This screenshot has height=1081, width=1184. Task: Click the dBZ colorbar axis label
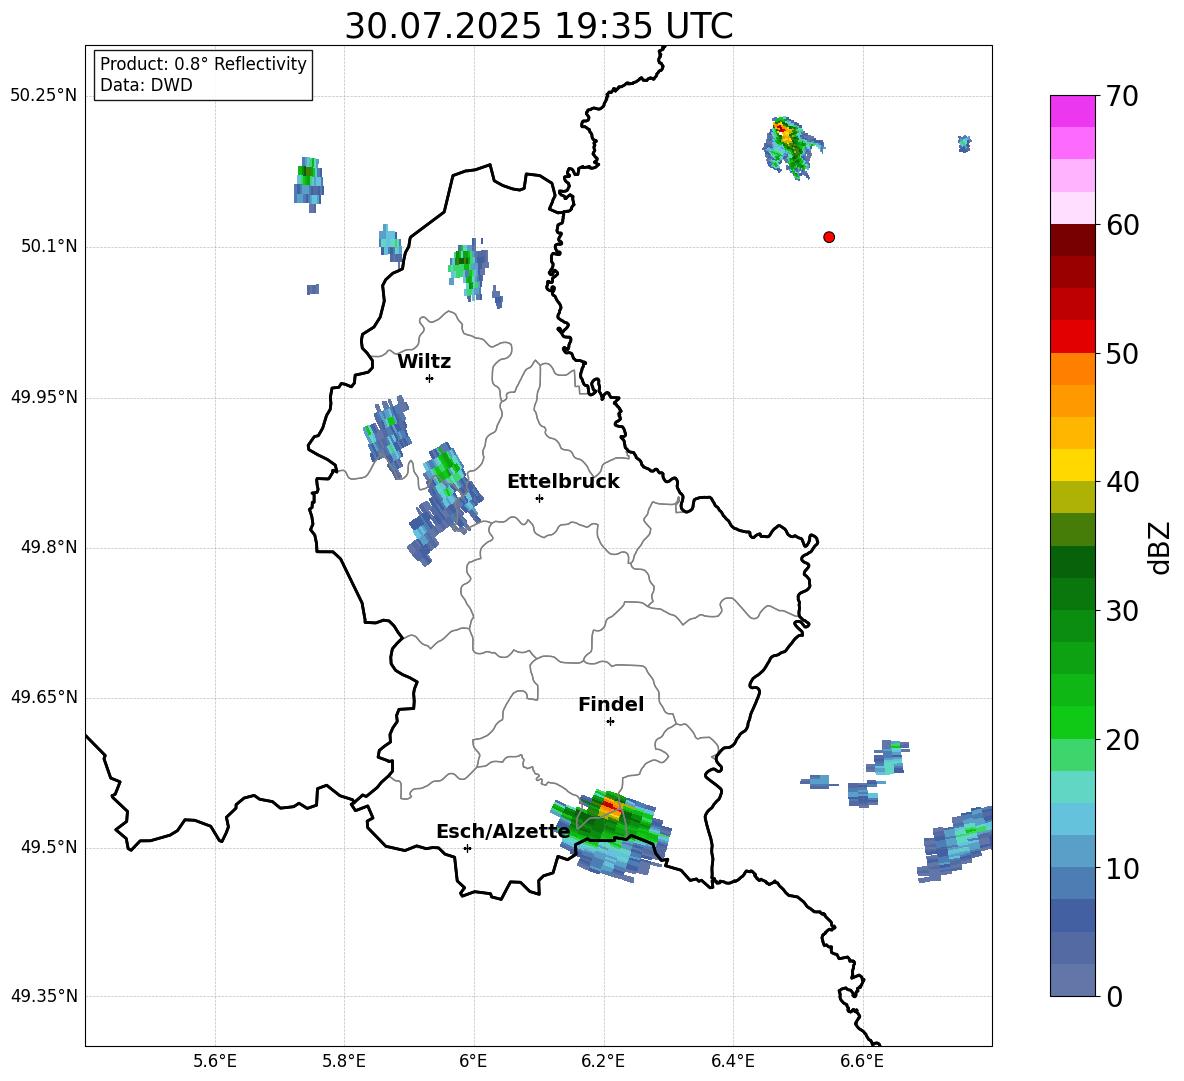click(x=1160, y=547)
